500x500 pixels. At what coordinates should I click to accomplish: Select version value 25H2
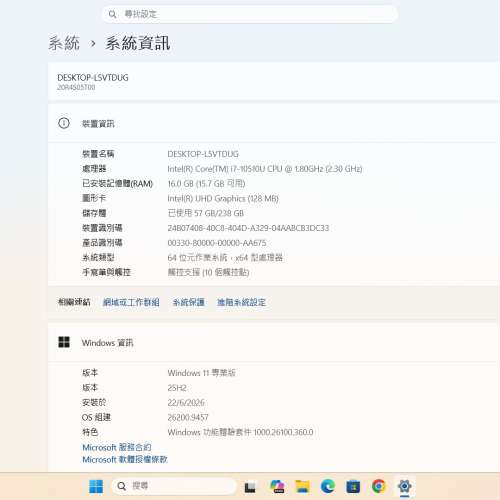pyautogui.click(x=177, y=388)
